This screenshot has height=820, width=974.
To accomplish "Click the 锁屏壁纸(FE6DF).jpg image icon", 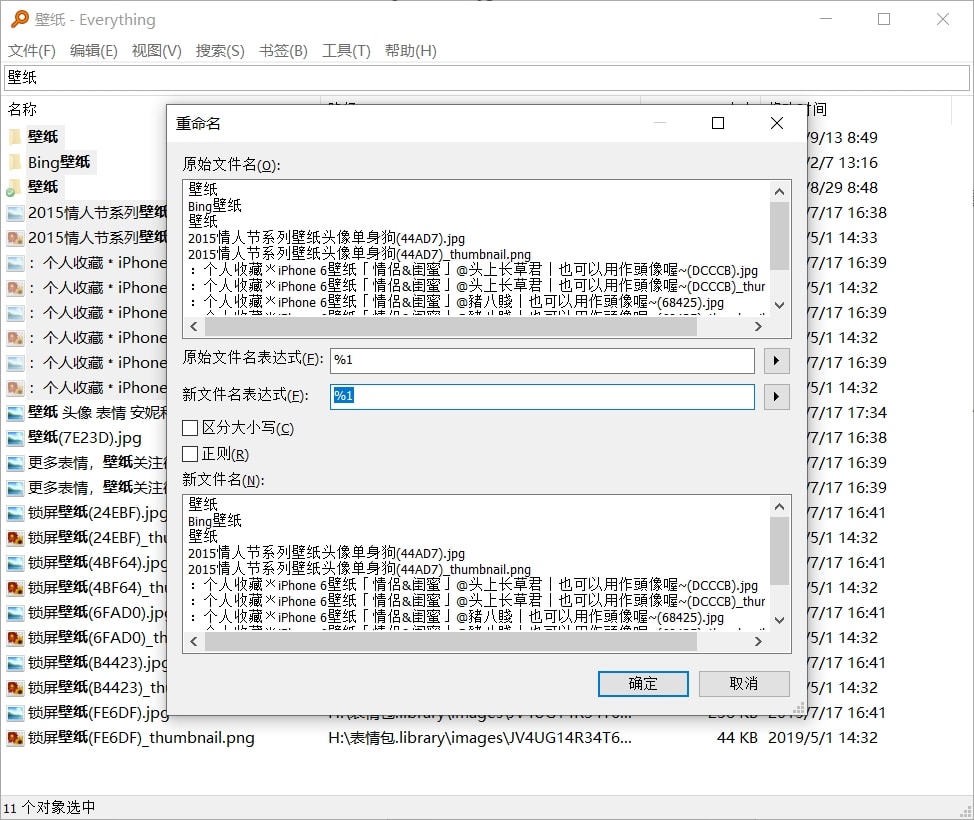I will [15, 713].
